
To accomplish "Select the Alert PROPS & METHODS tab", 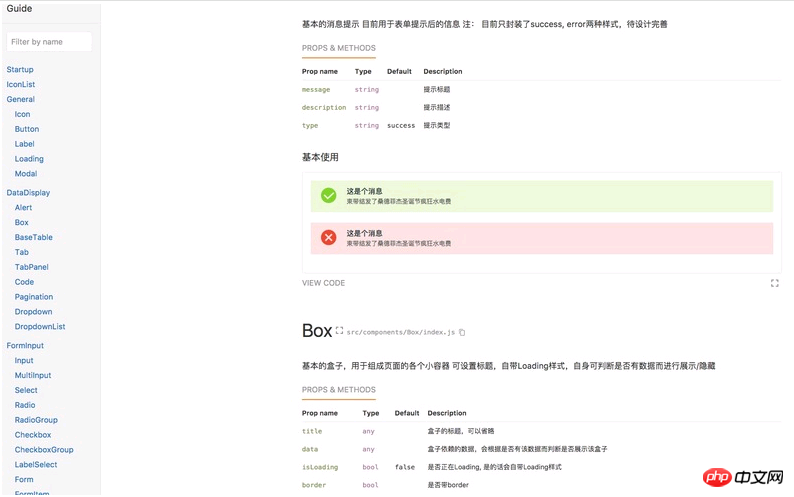I will point(339,48).
